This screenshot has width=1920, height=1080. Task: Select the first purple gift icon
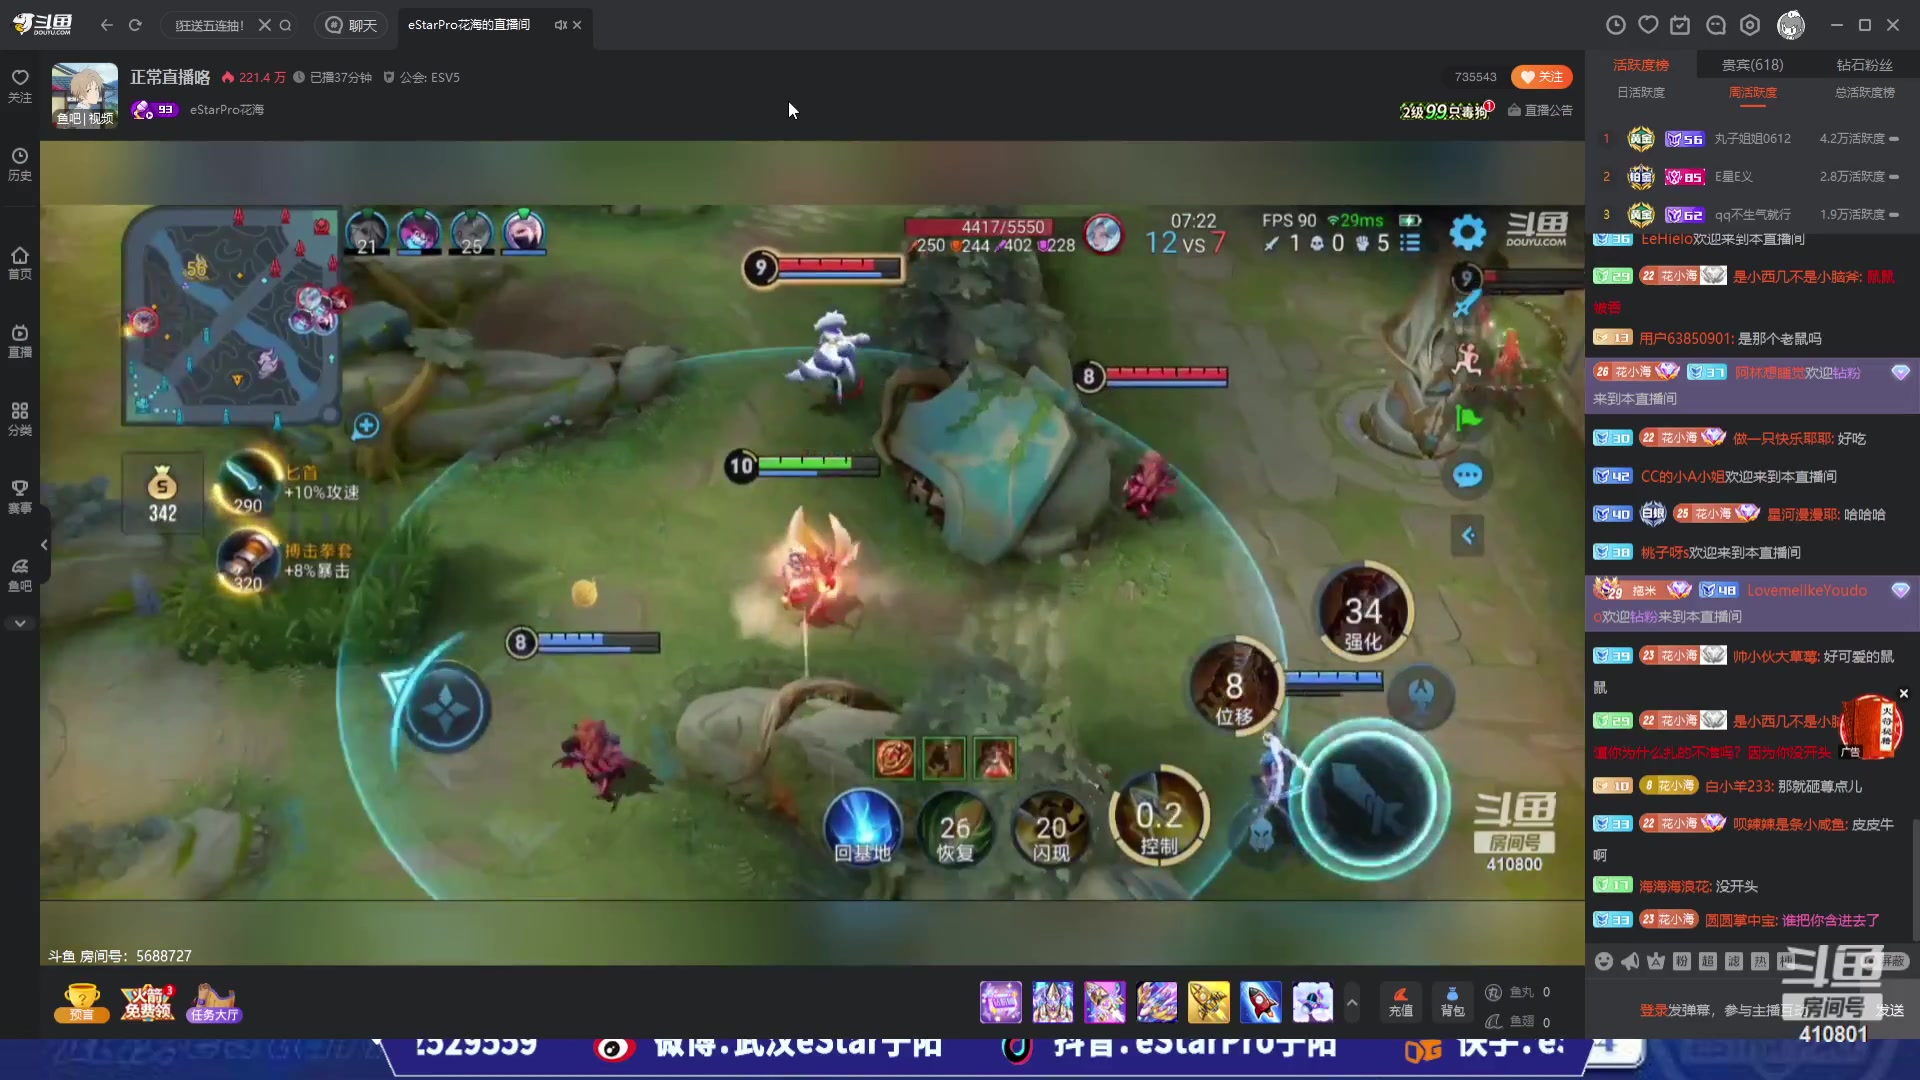click(1001, 1002)
